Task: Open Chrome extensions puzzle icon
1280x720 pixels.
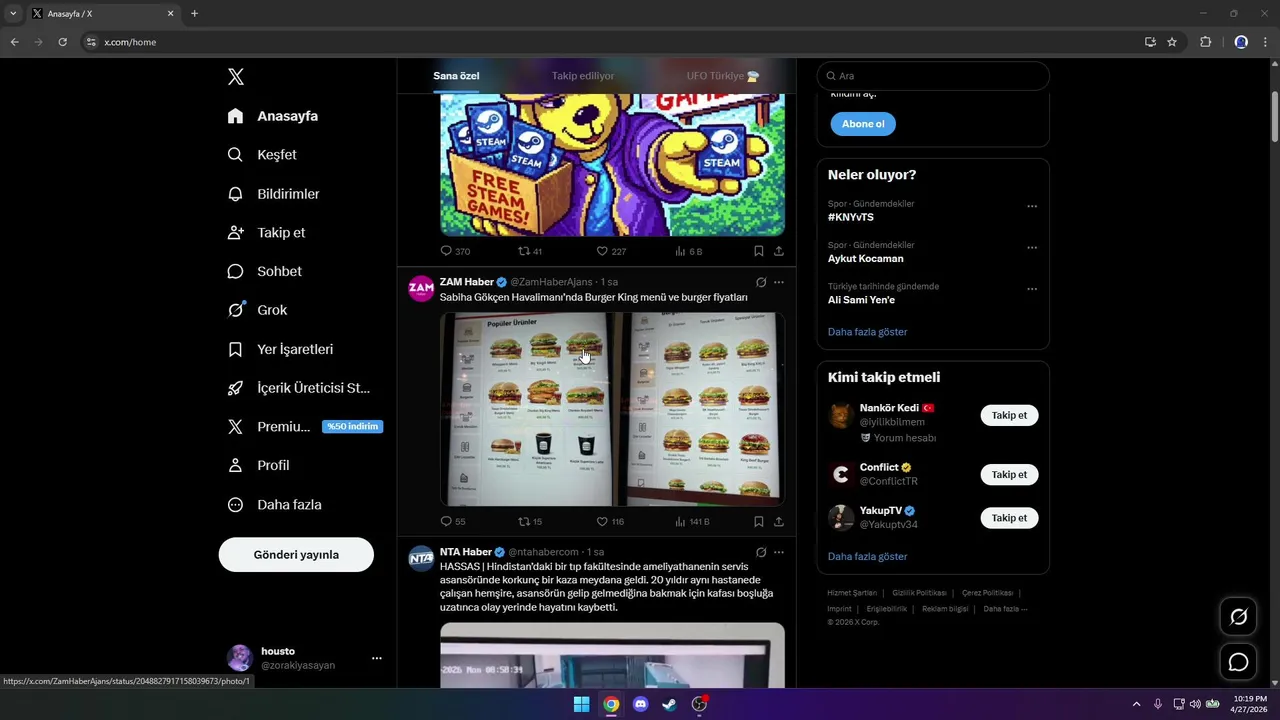Action: point(1205,42)
